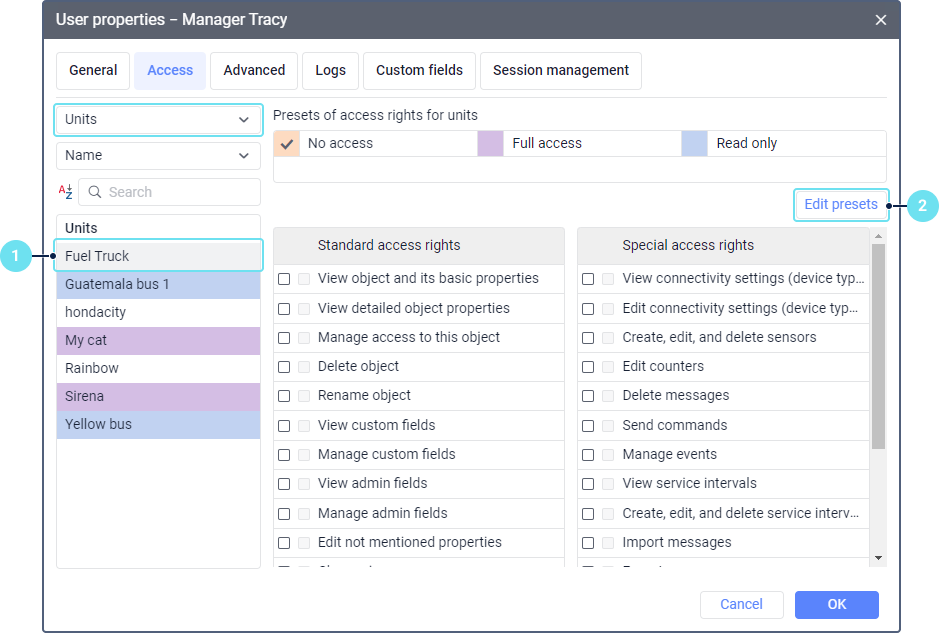Choose the blue Read only preset swatch
Image resolution: width=939 pixels, height=633 pixels.
694,143
